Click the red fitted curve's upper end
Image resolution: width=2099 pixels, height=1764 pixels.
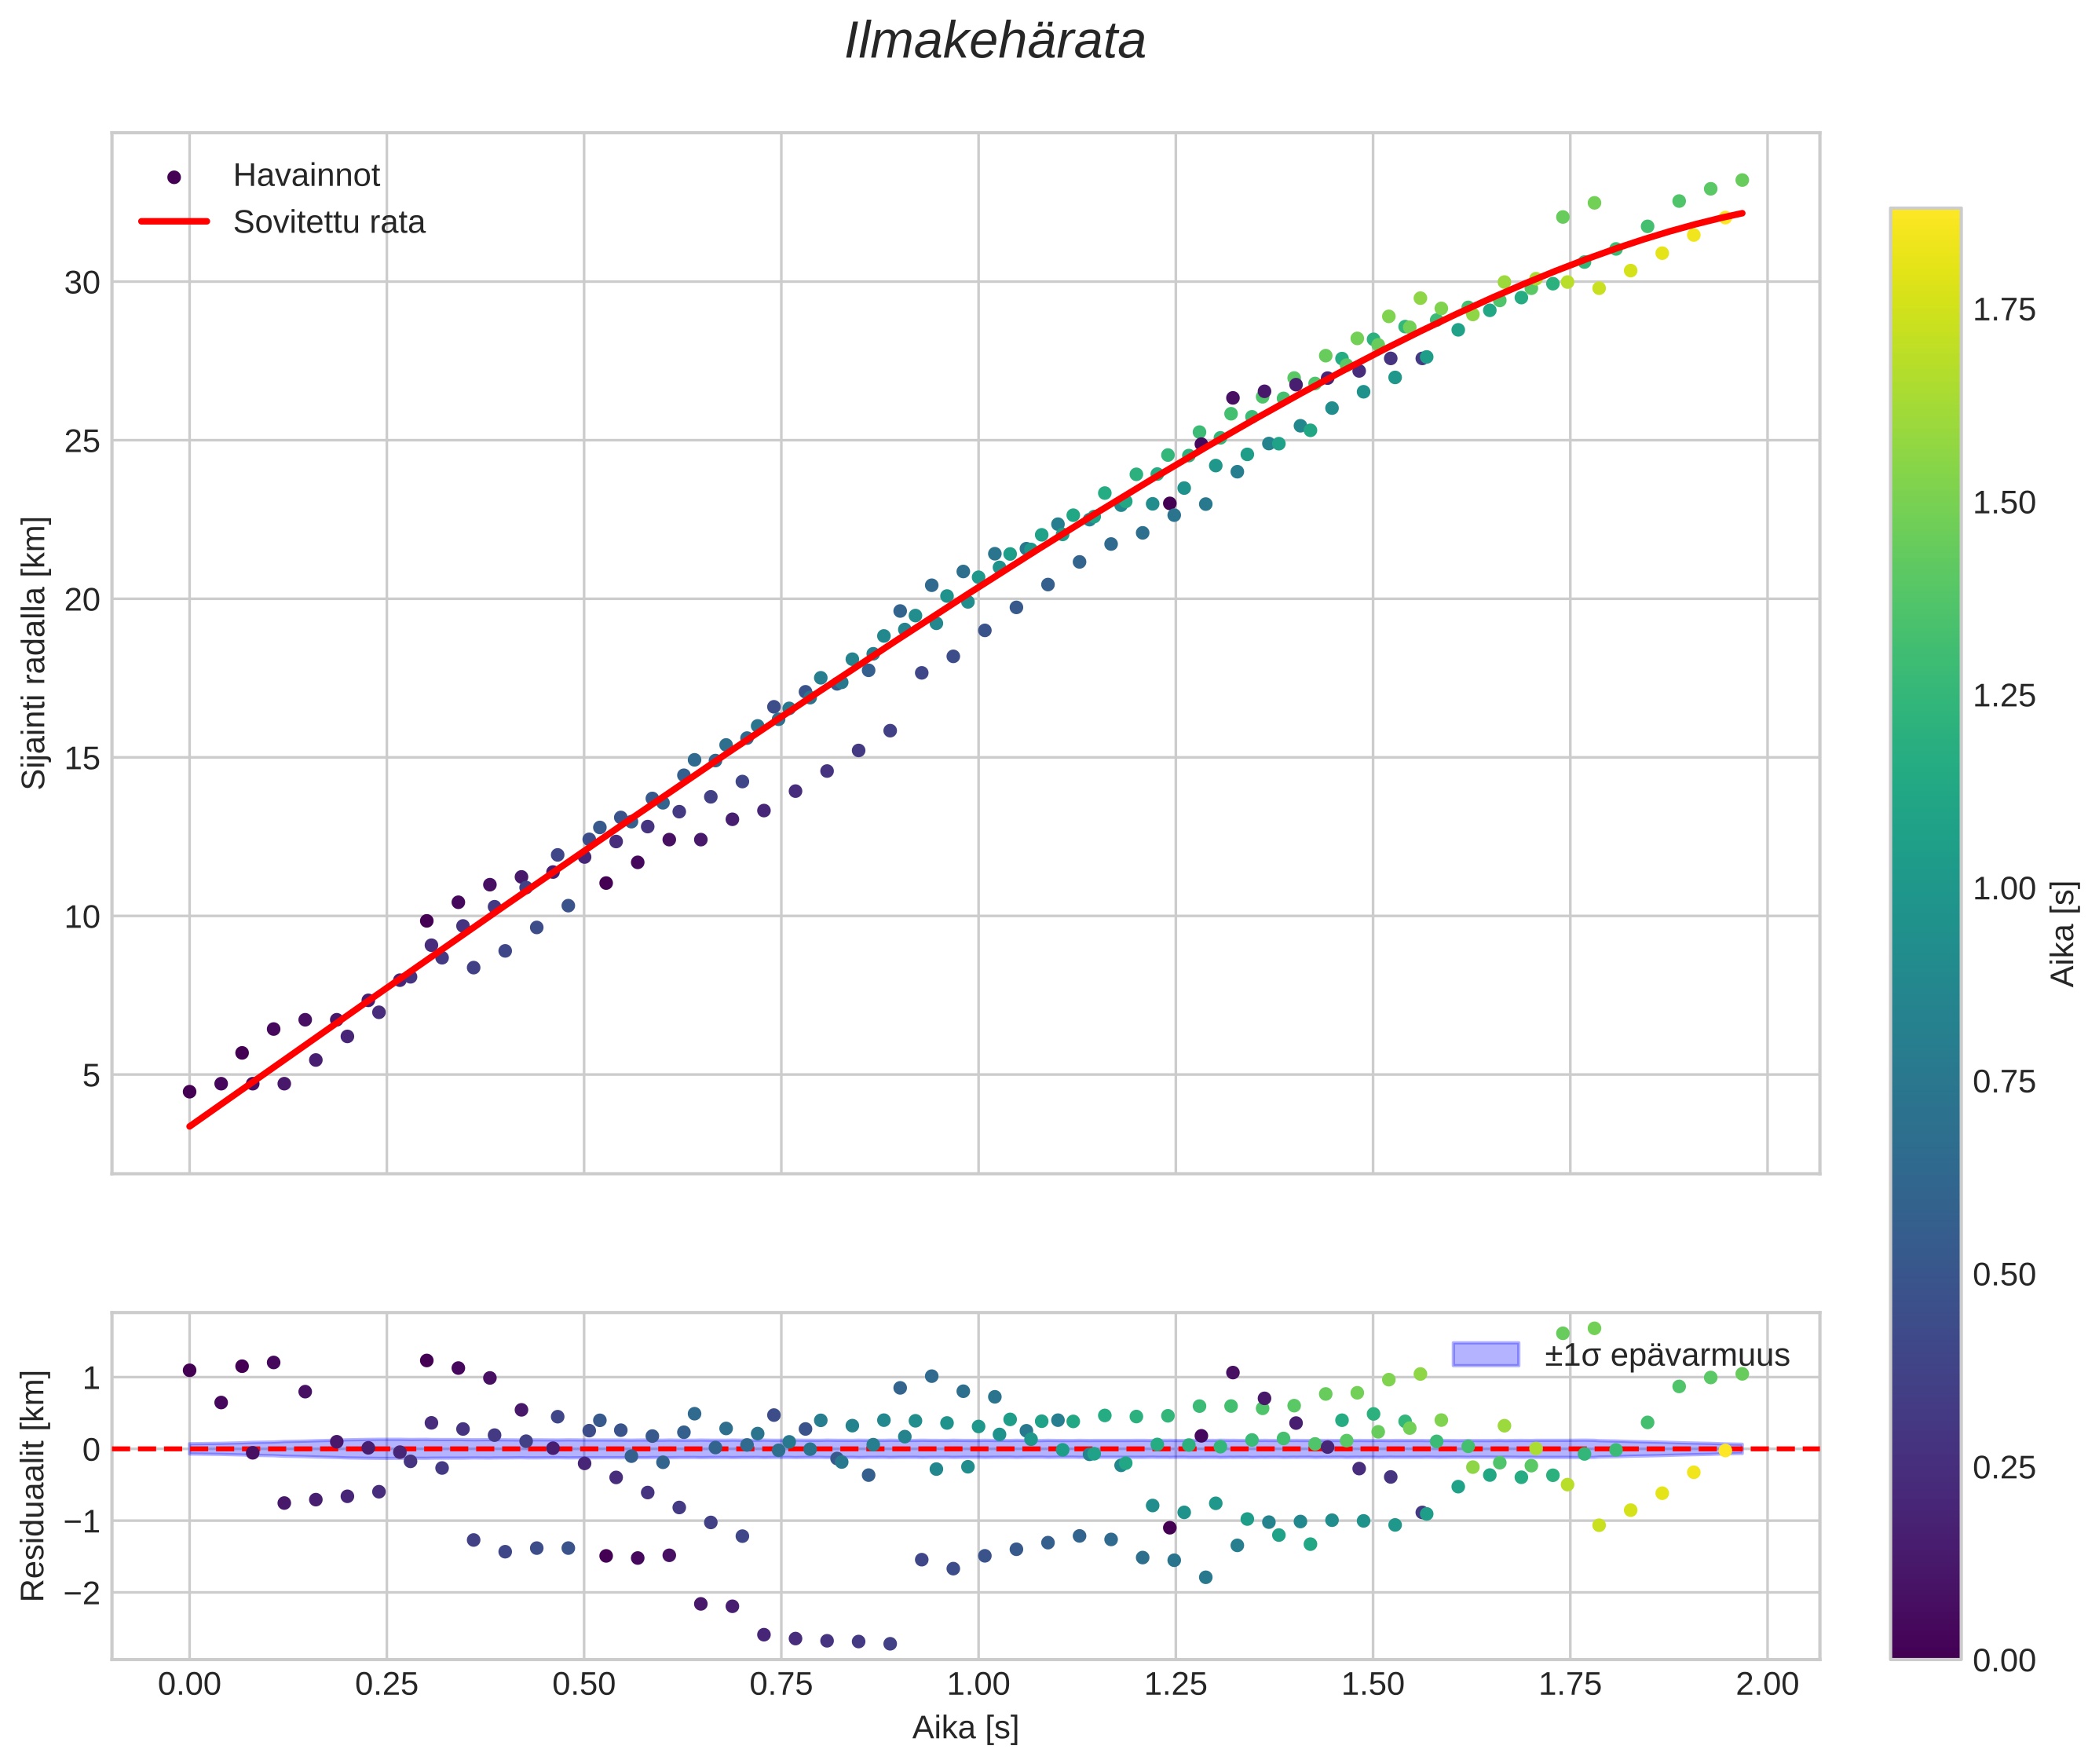(1742, 213)
